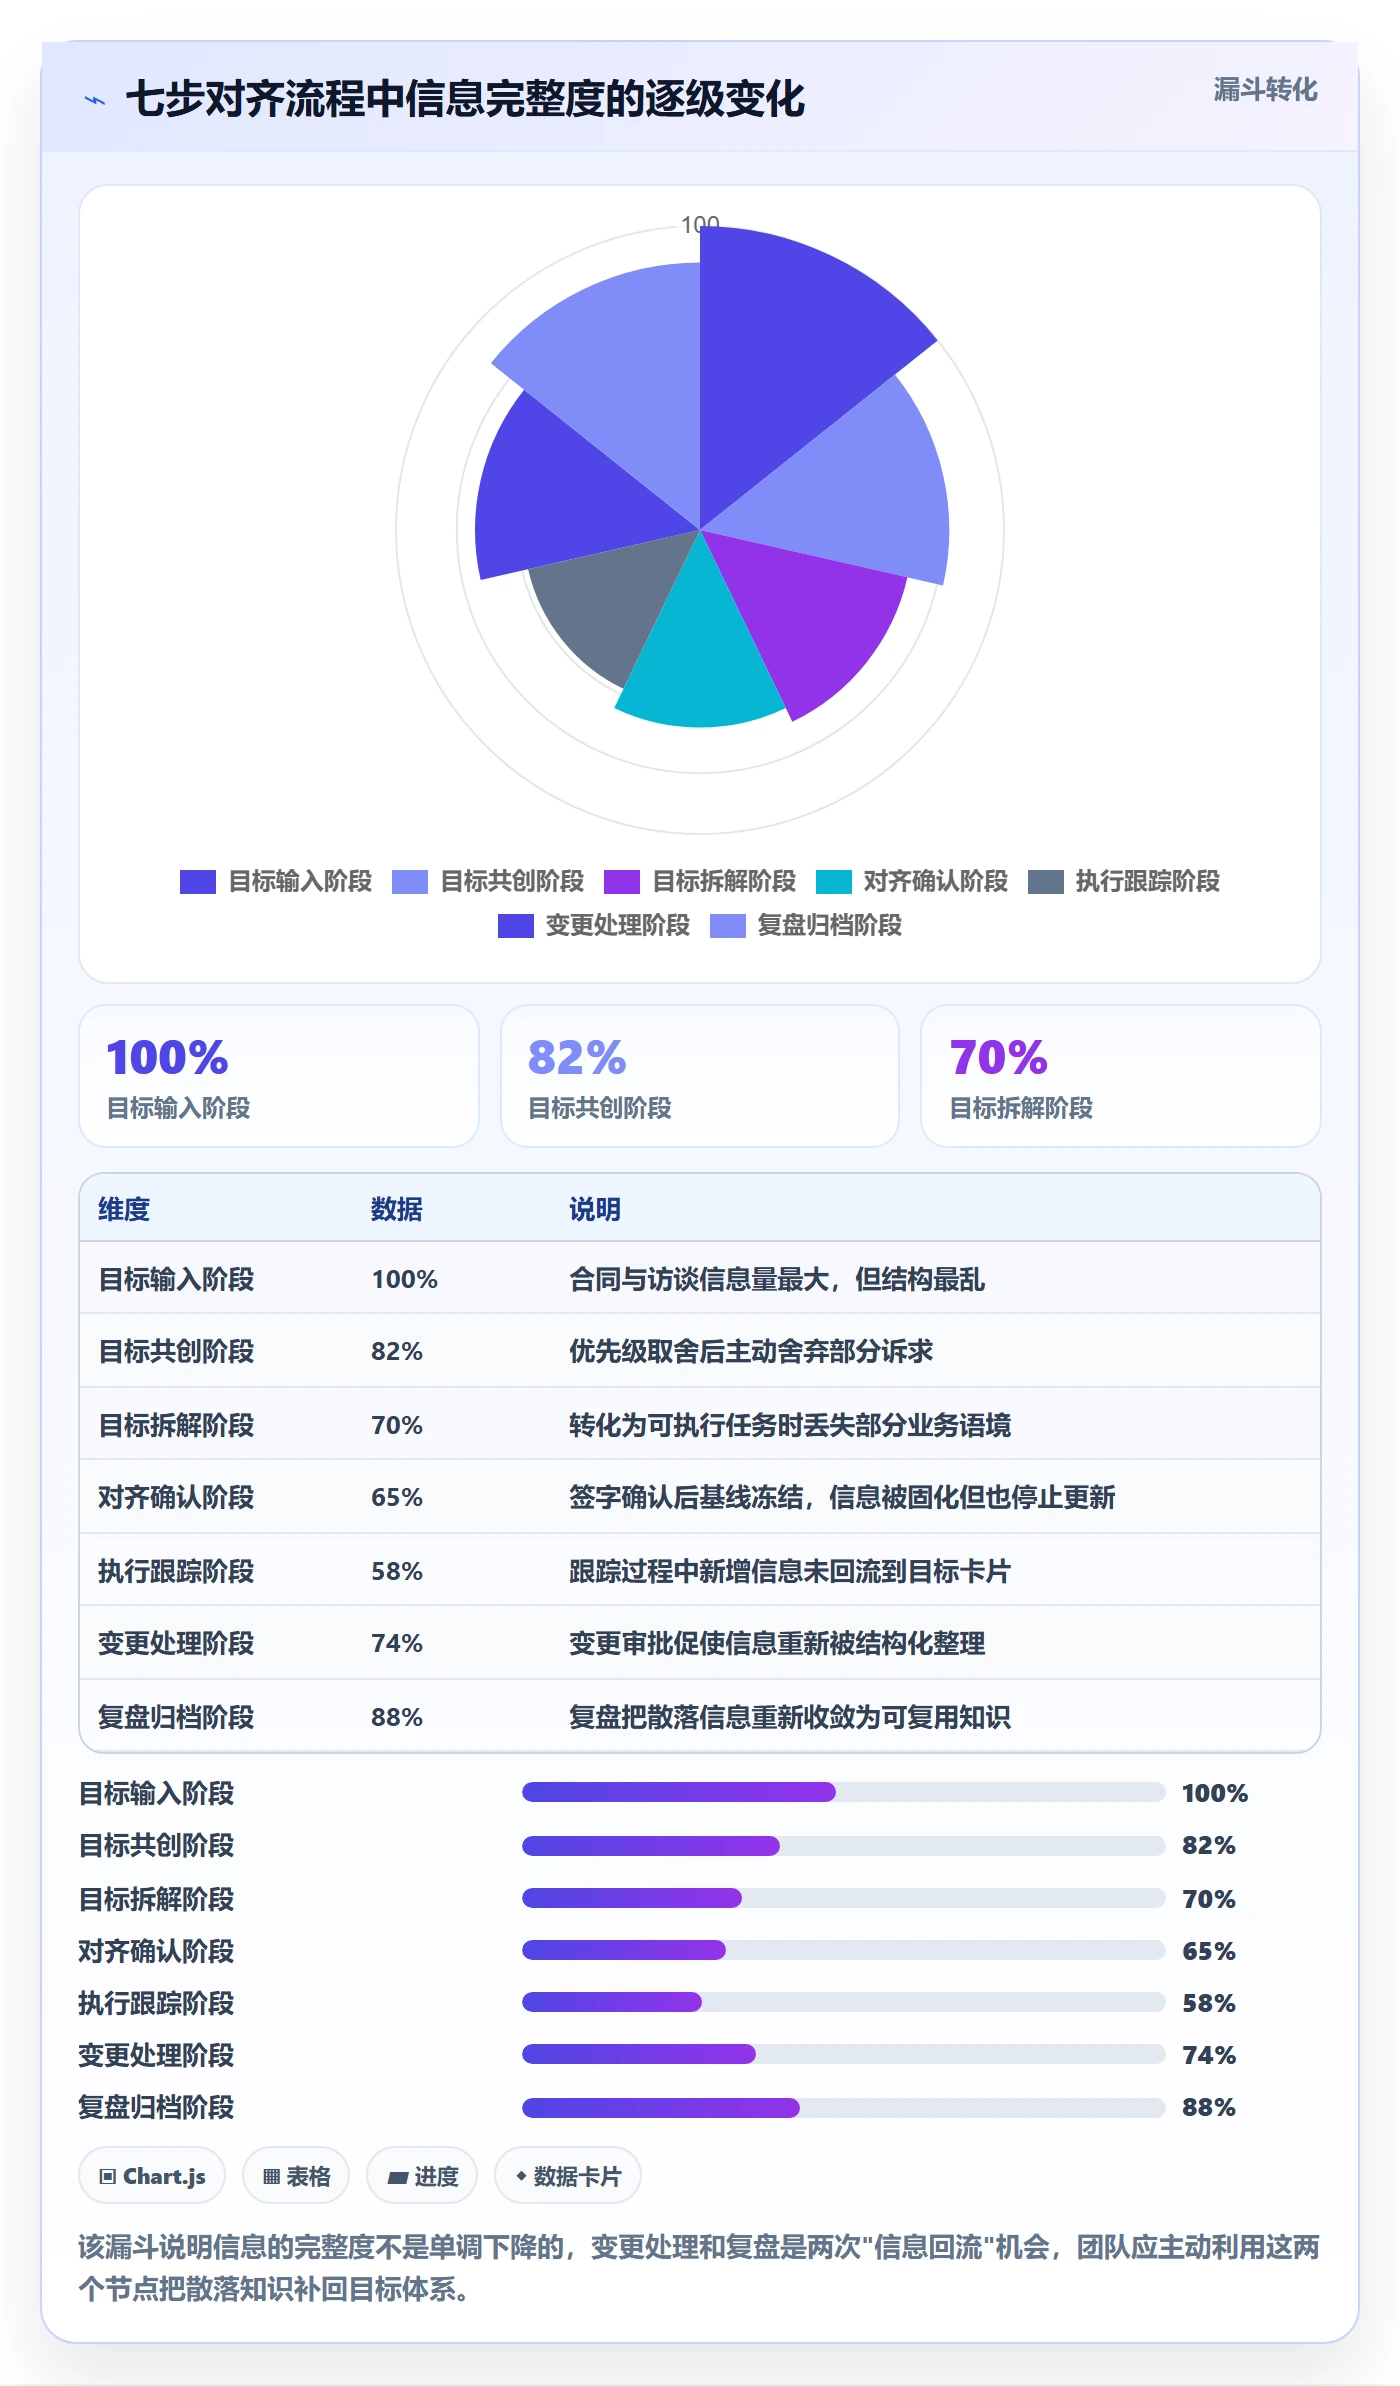Click the 数据 column header
This screenshot has height=2386, width=1400.
click(397, 1209)
